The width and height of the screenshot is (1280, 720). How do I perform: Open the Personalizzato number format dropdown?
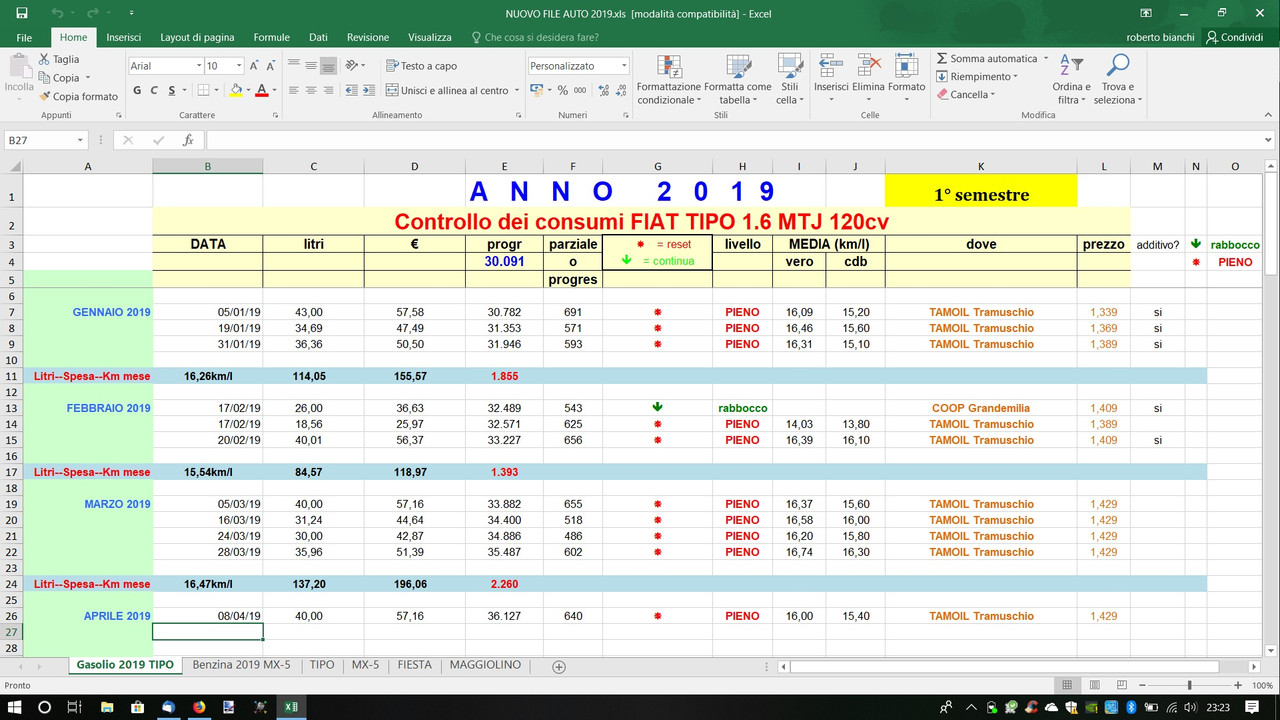pos(623,66)
